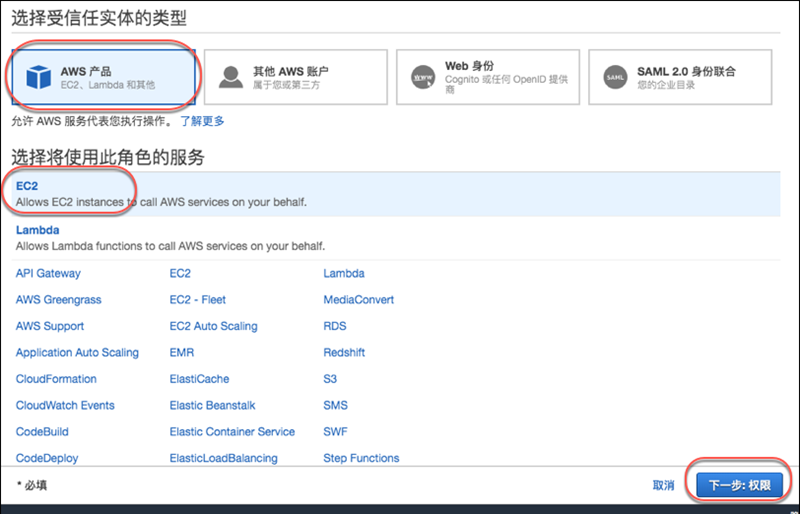This screenshot has height=514, width=800.
Task: Select the EMR service link
Action: [x=181, y=353]
